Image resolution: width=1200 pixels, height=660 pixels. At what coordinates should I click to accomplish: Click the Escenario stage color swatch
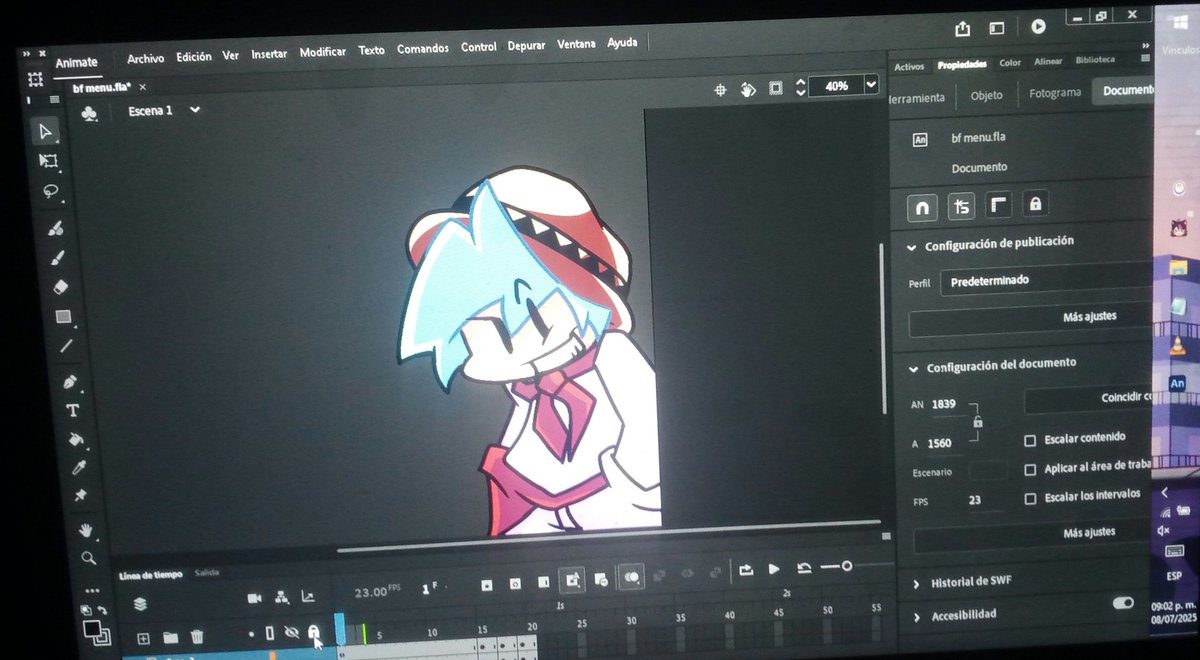point(988,470)
